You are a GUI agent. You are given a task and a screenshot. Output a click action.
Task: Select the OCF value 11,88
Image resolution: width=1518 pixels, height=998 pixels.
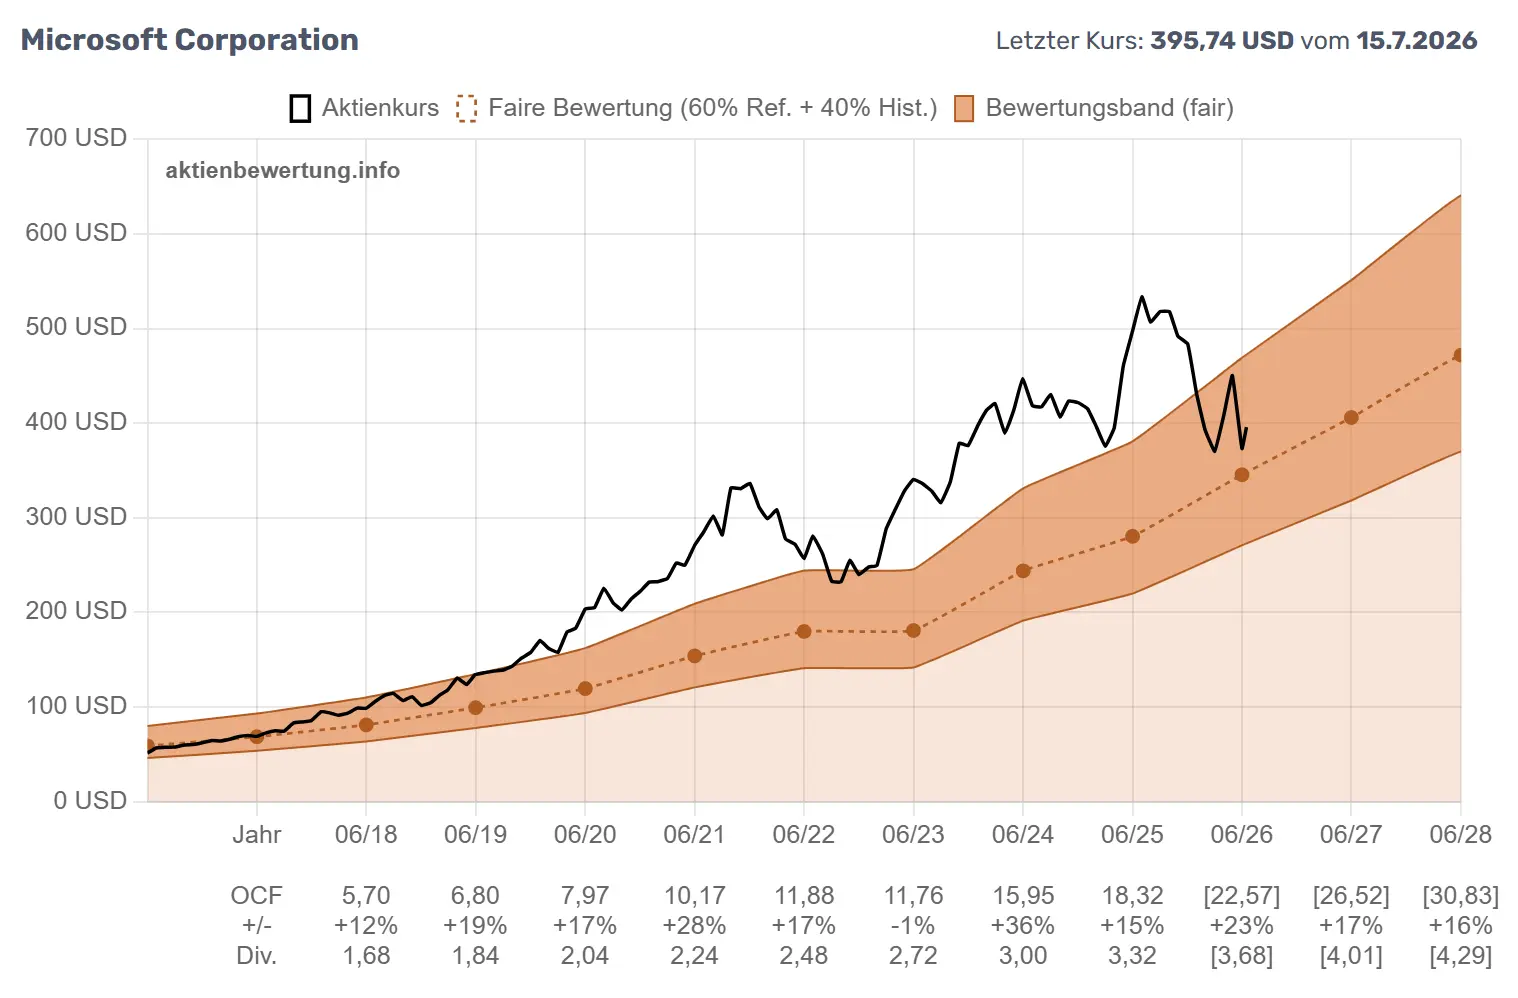coord(804,896)
